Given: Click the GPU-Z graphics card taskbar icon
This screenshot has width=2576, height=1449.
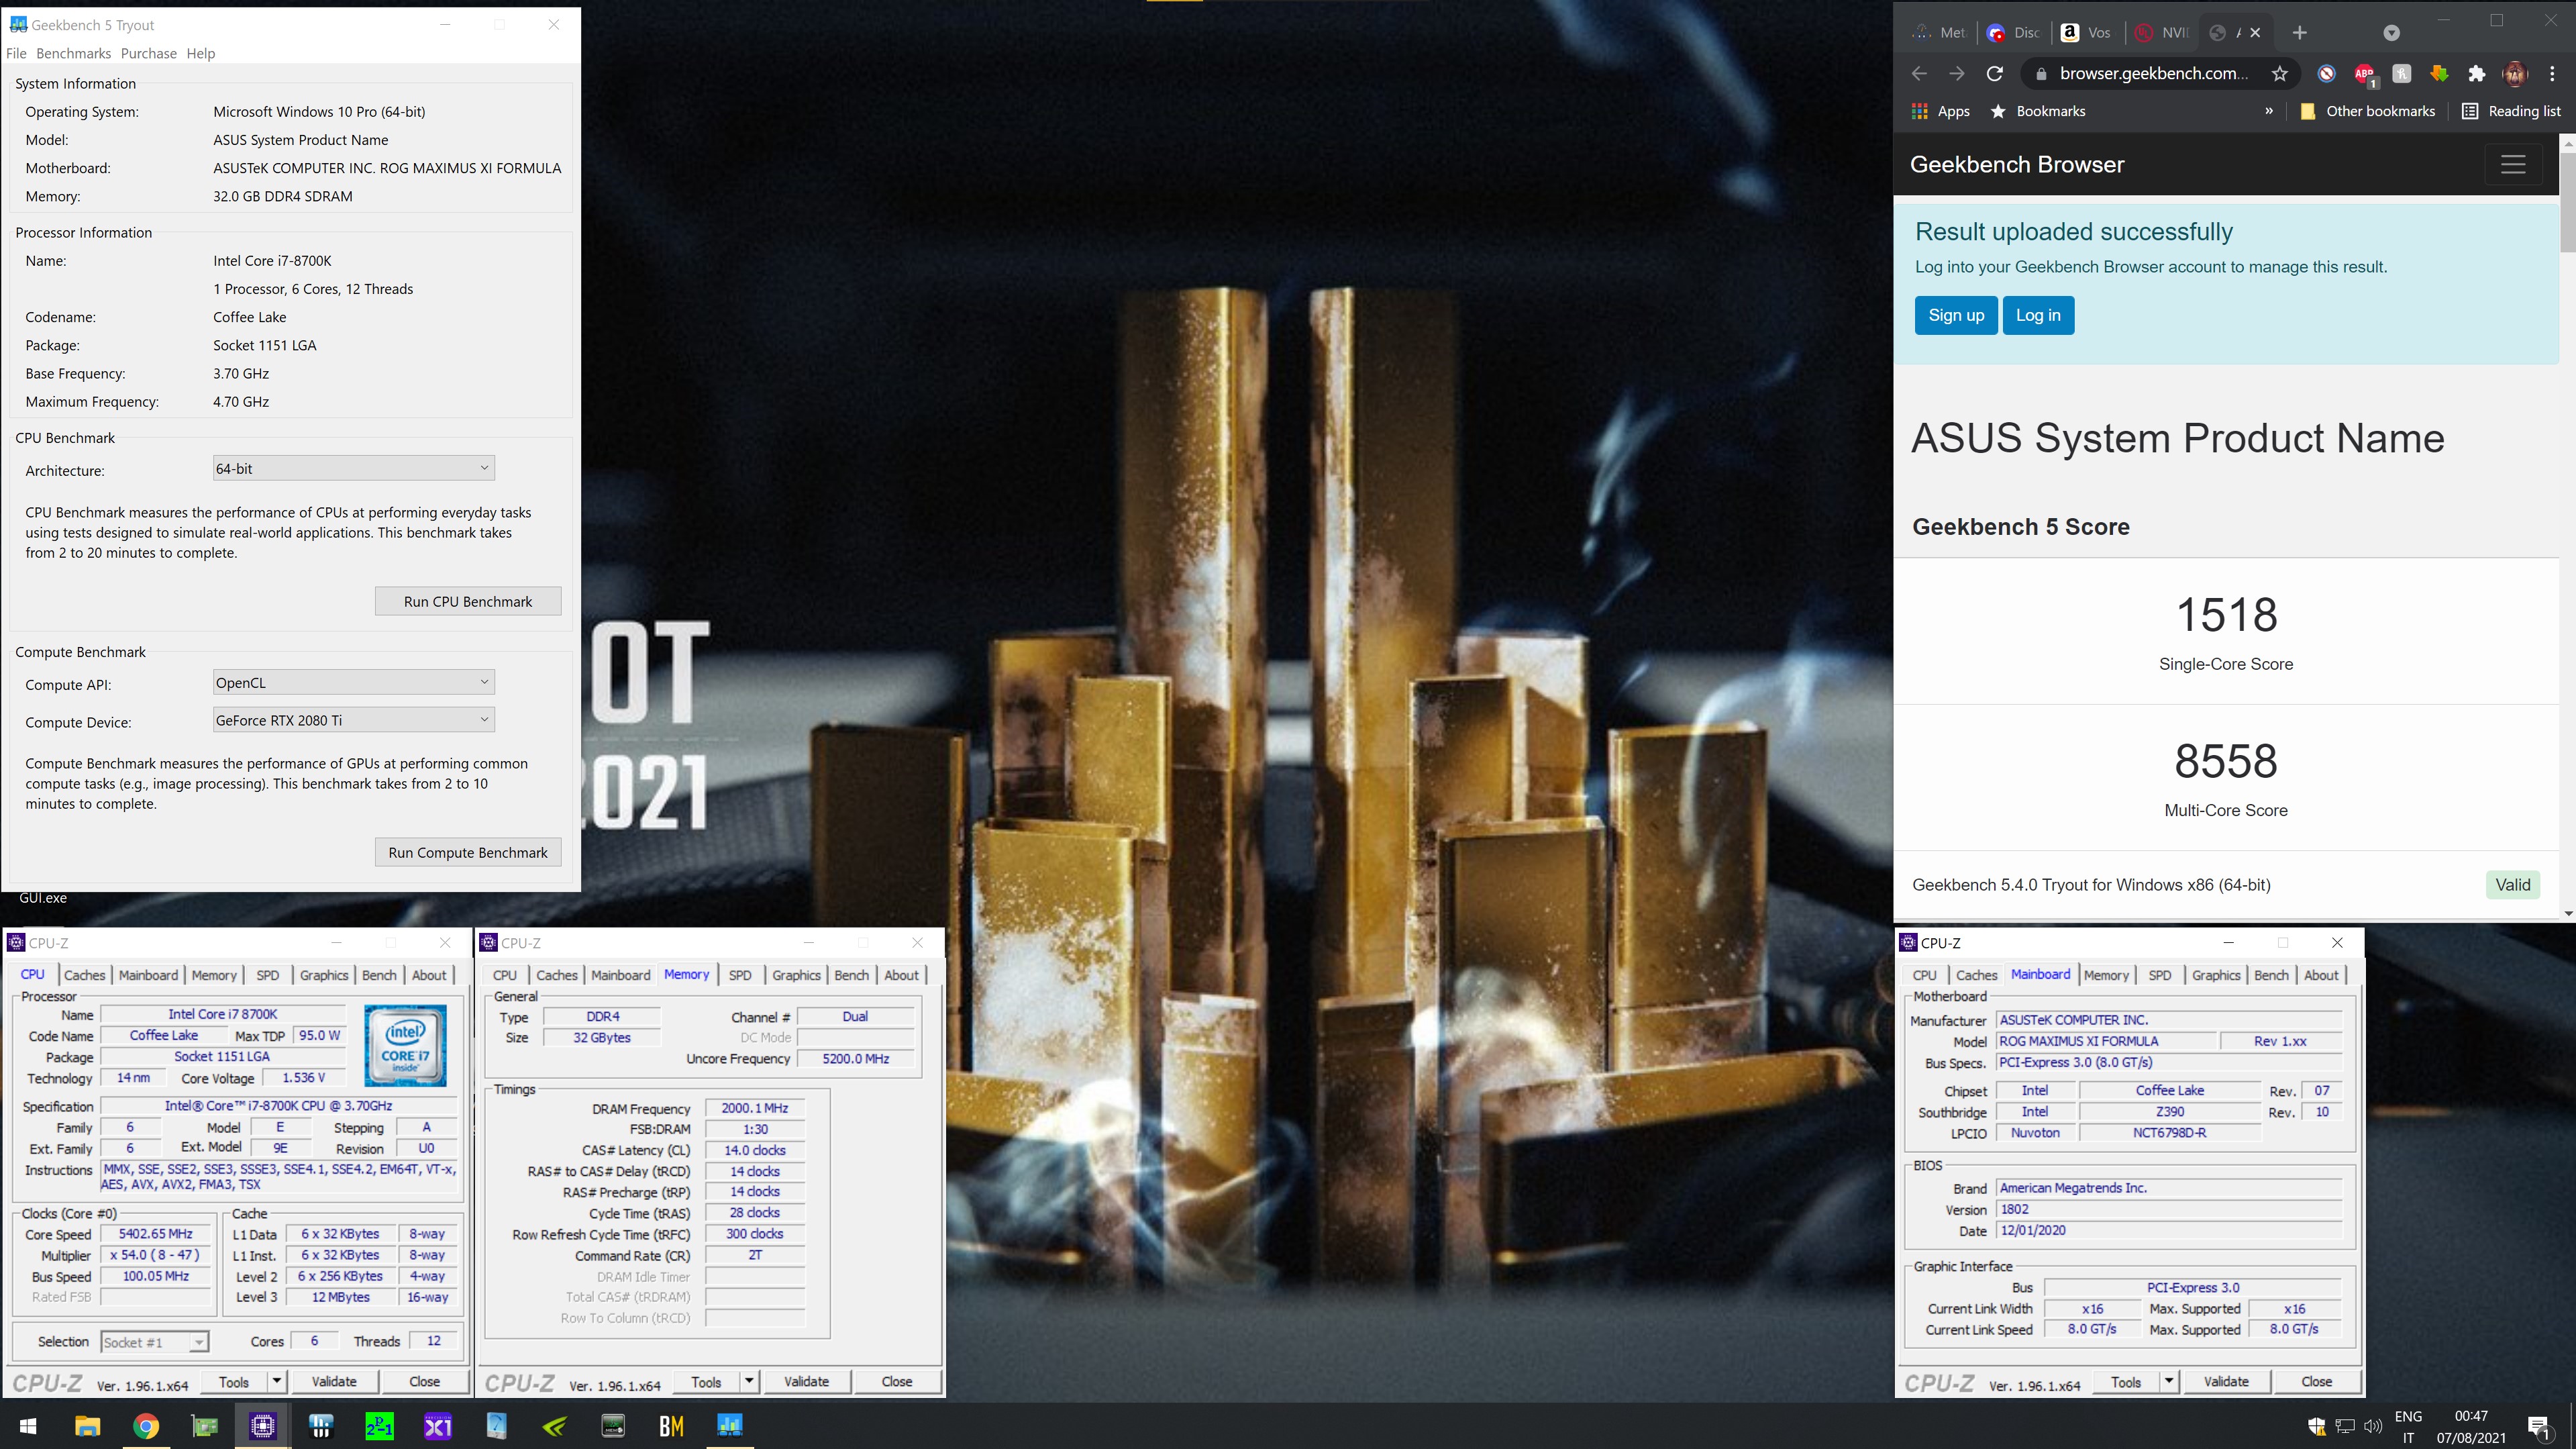Looking at the screenshot, I should point(205,1426).
